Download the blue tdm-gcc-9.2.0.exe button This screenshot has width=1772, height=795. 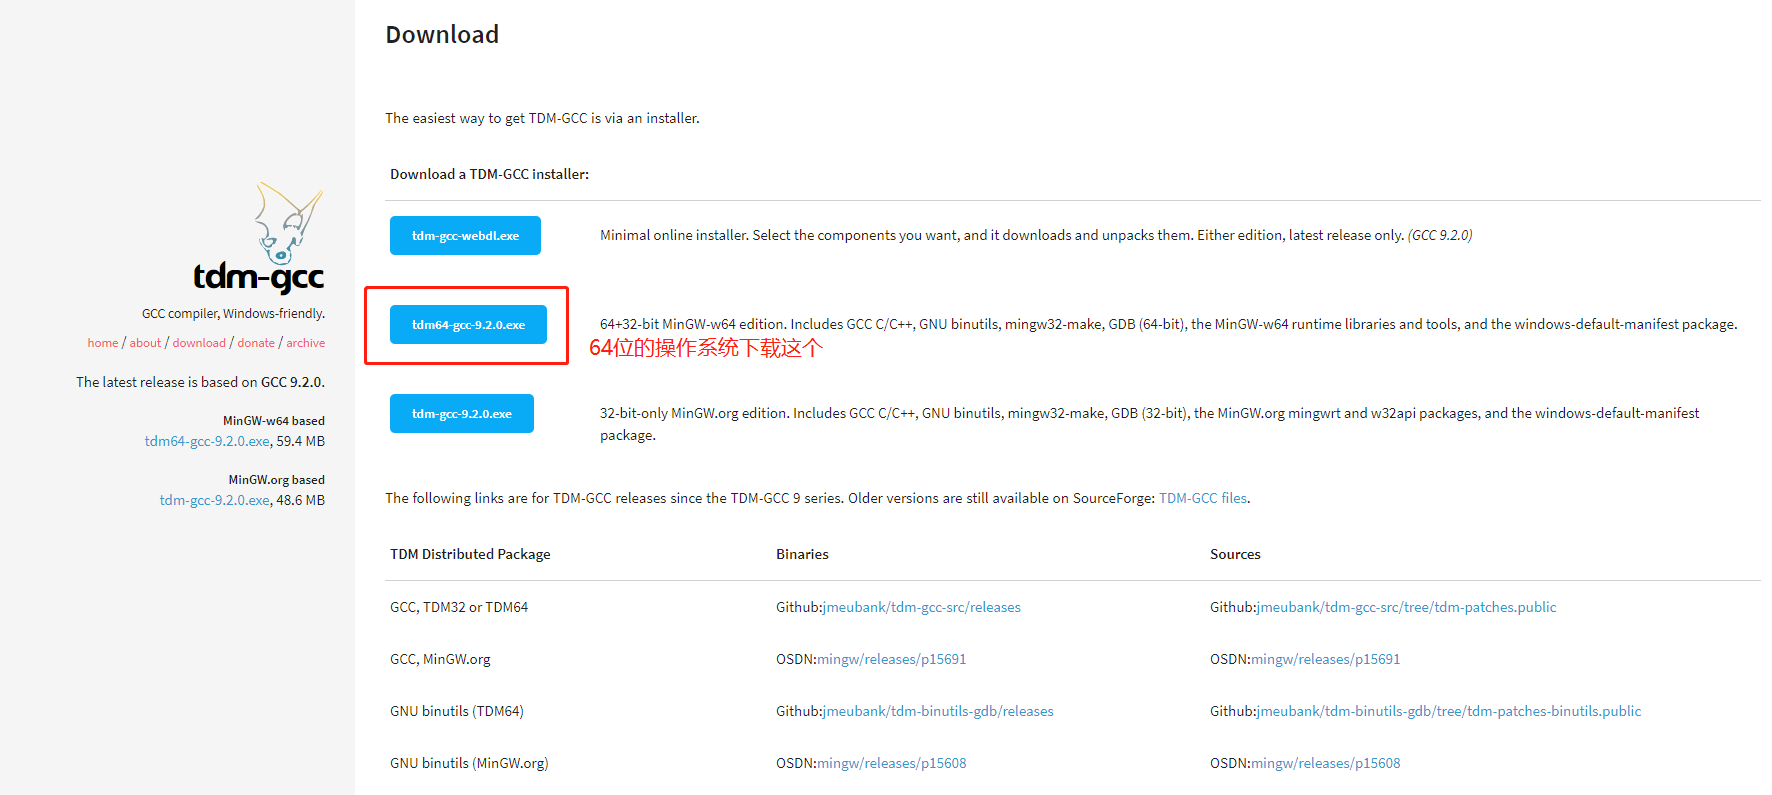click(462, 414)
